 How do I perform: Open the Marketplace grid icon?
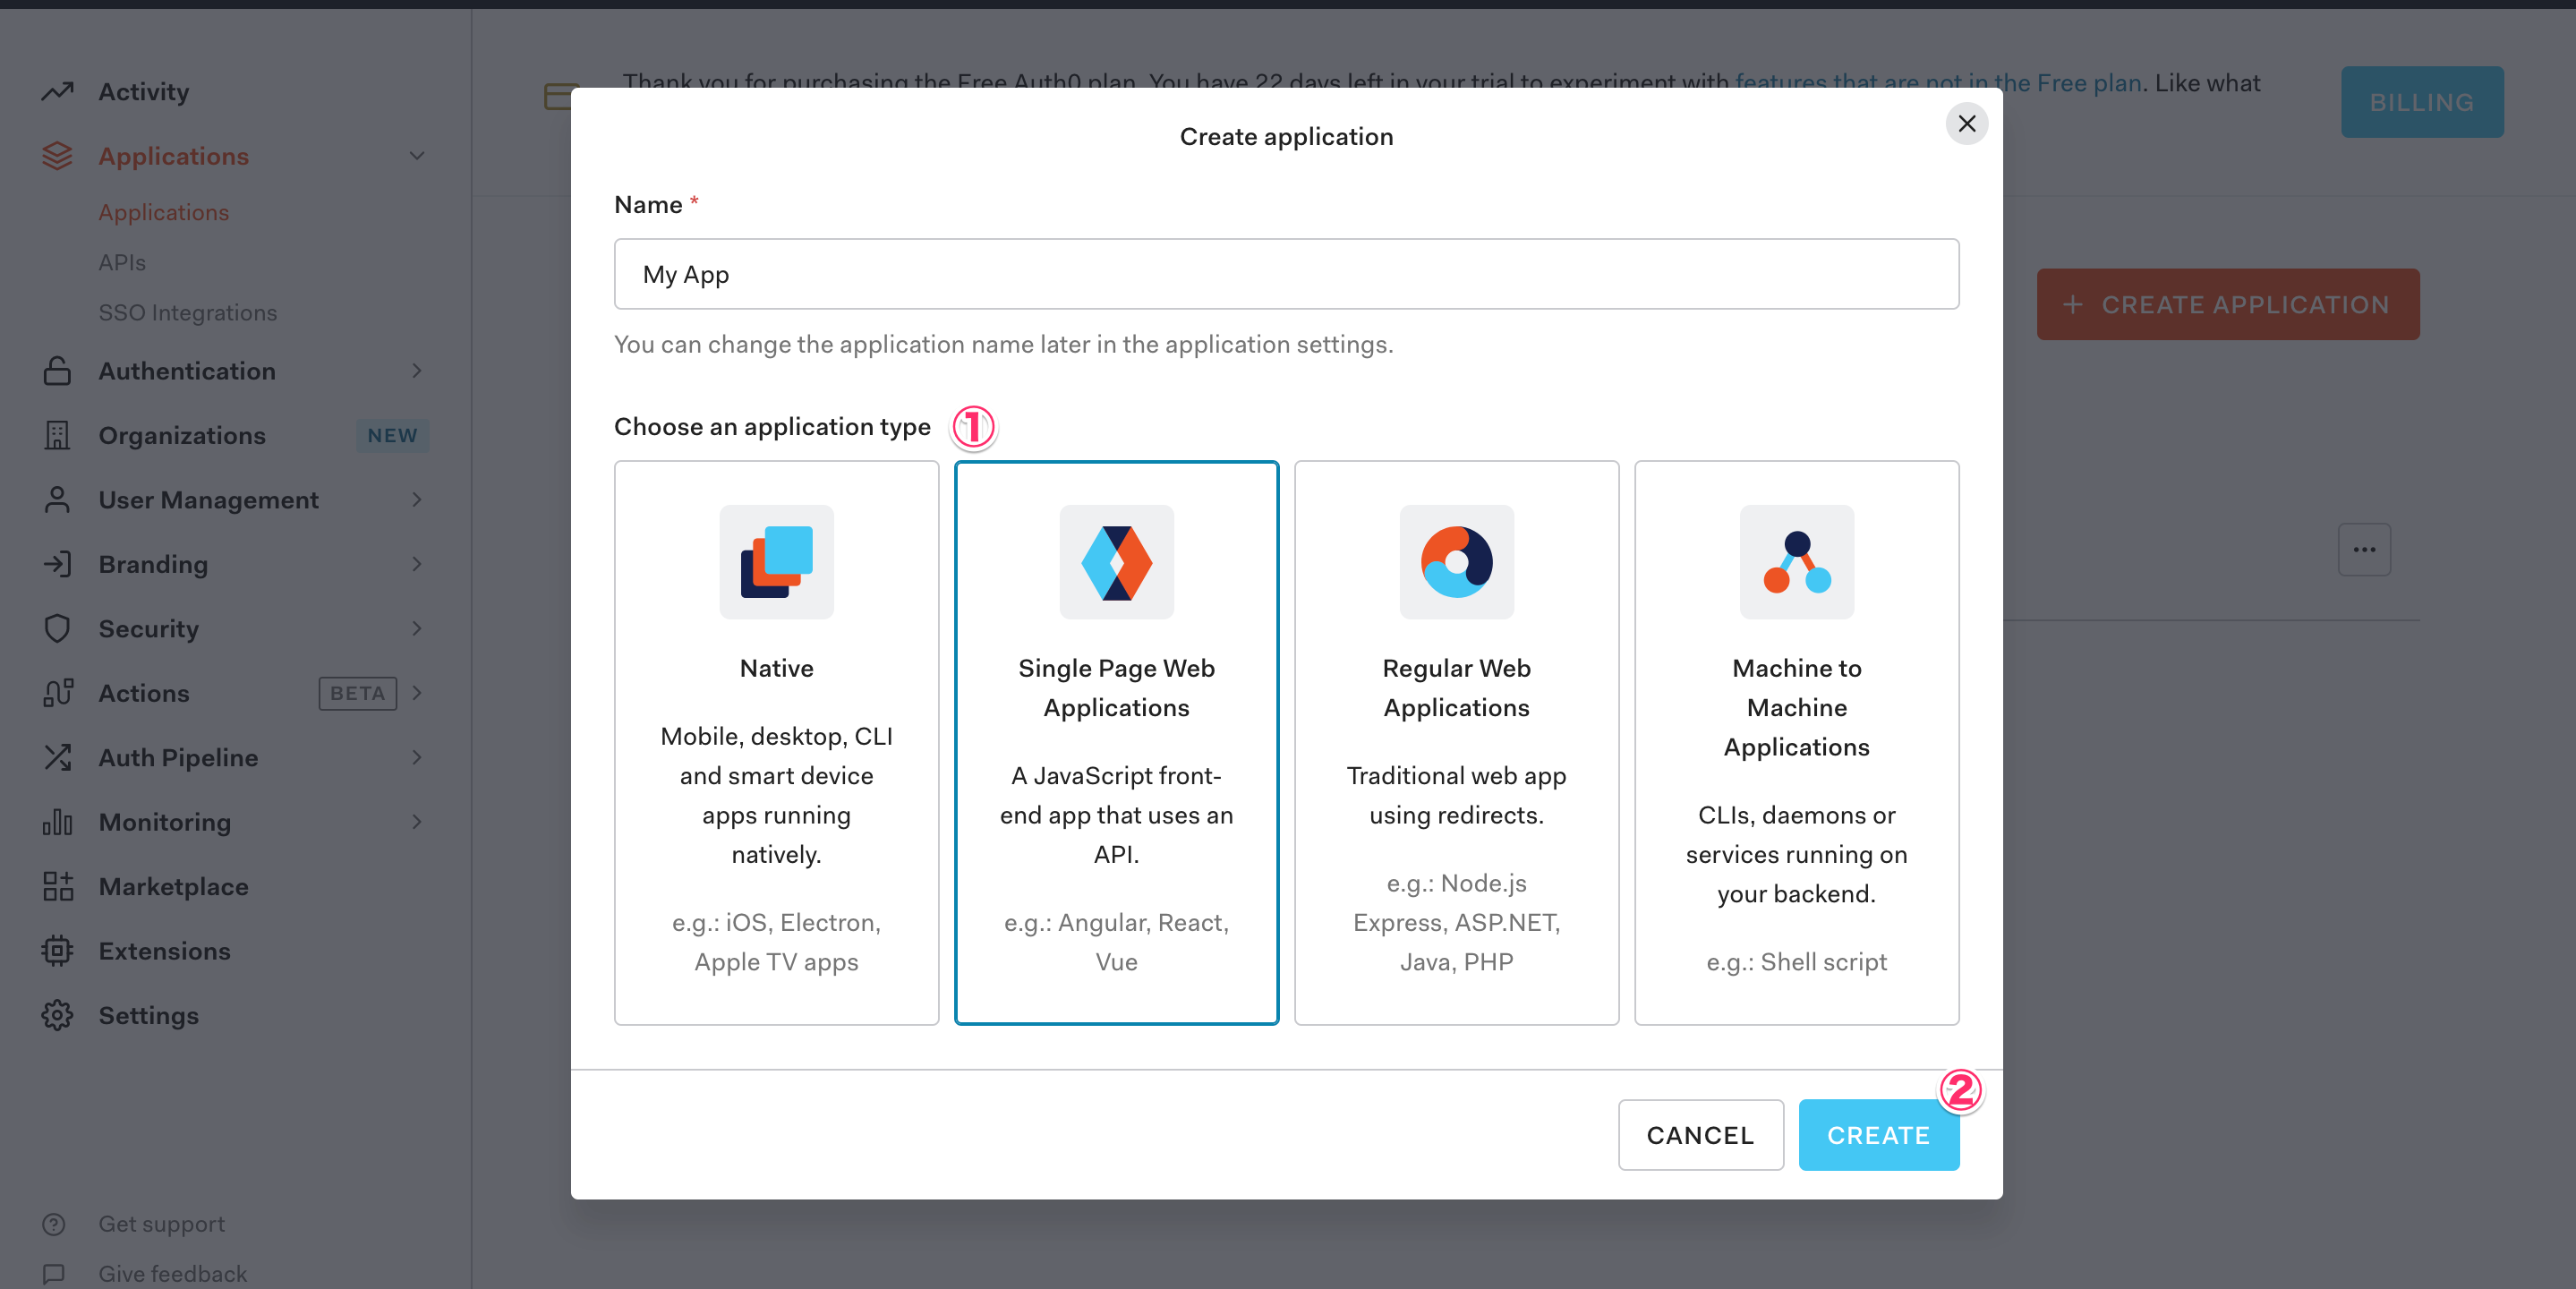pos(58,887)
